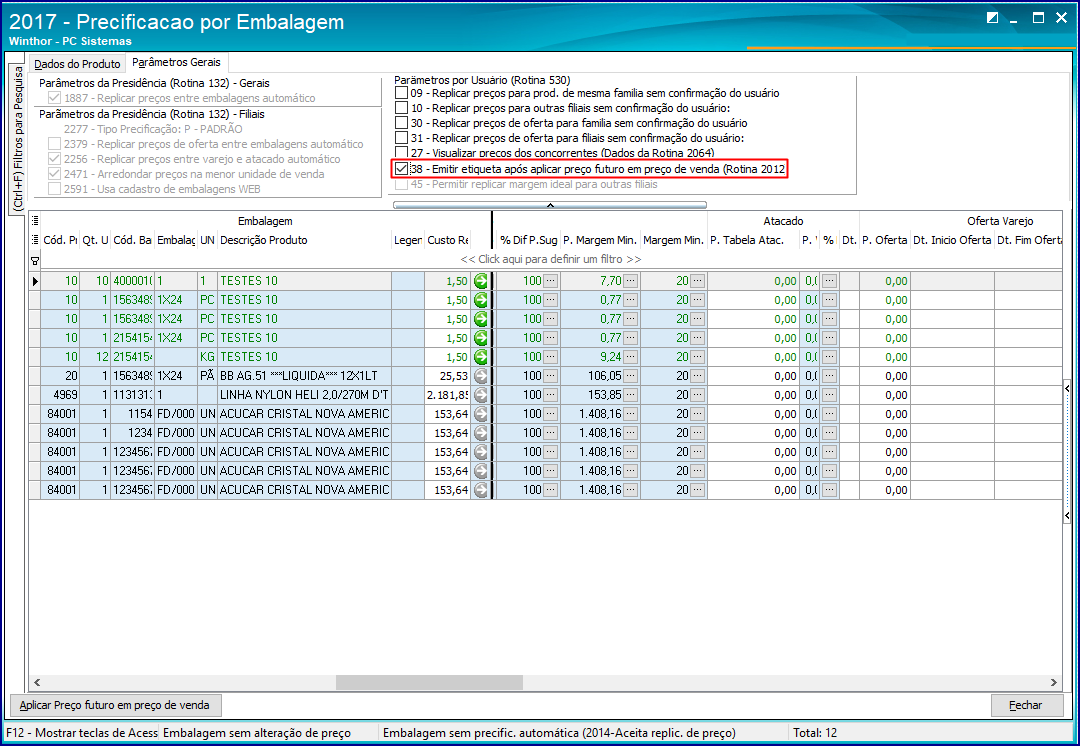Select the cell 'LINHA NYLON HELI 2,0/270M D'T'
This screenshot has width=1080, height=746.
click(304, 395)
